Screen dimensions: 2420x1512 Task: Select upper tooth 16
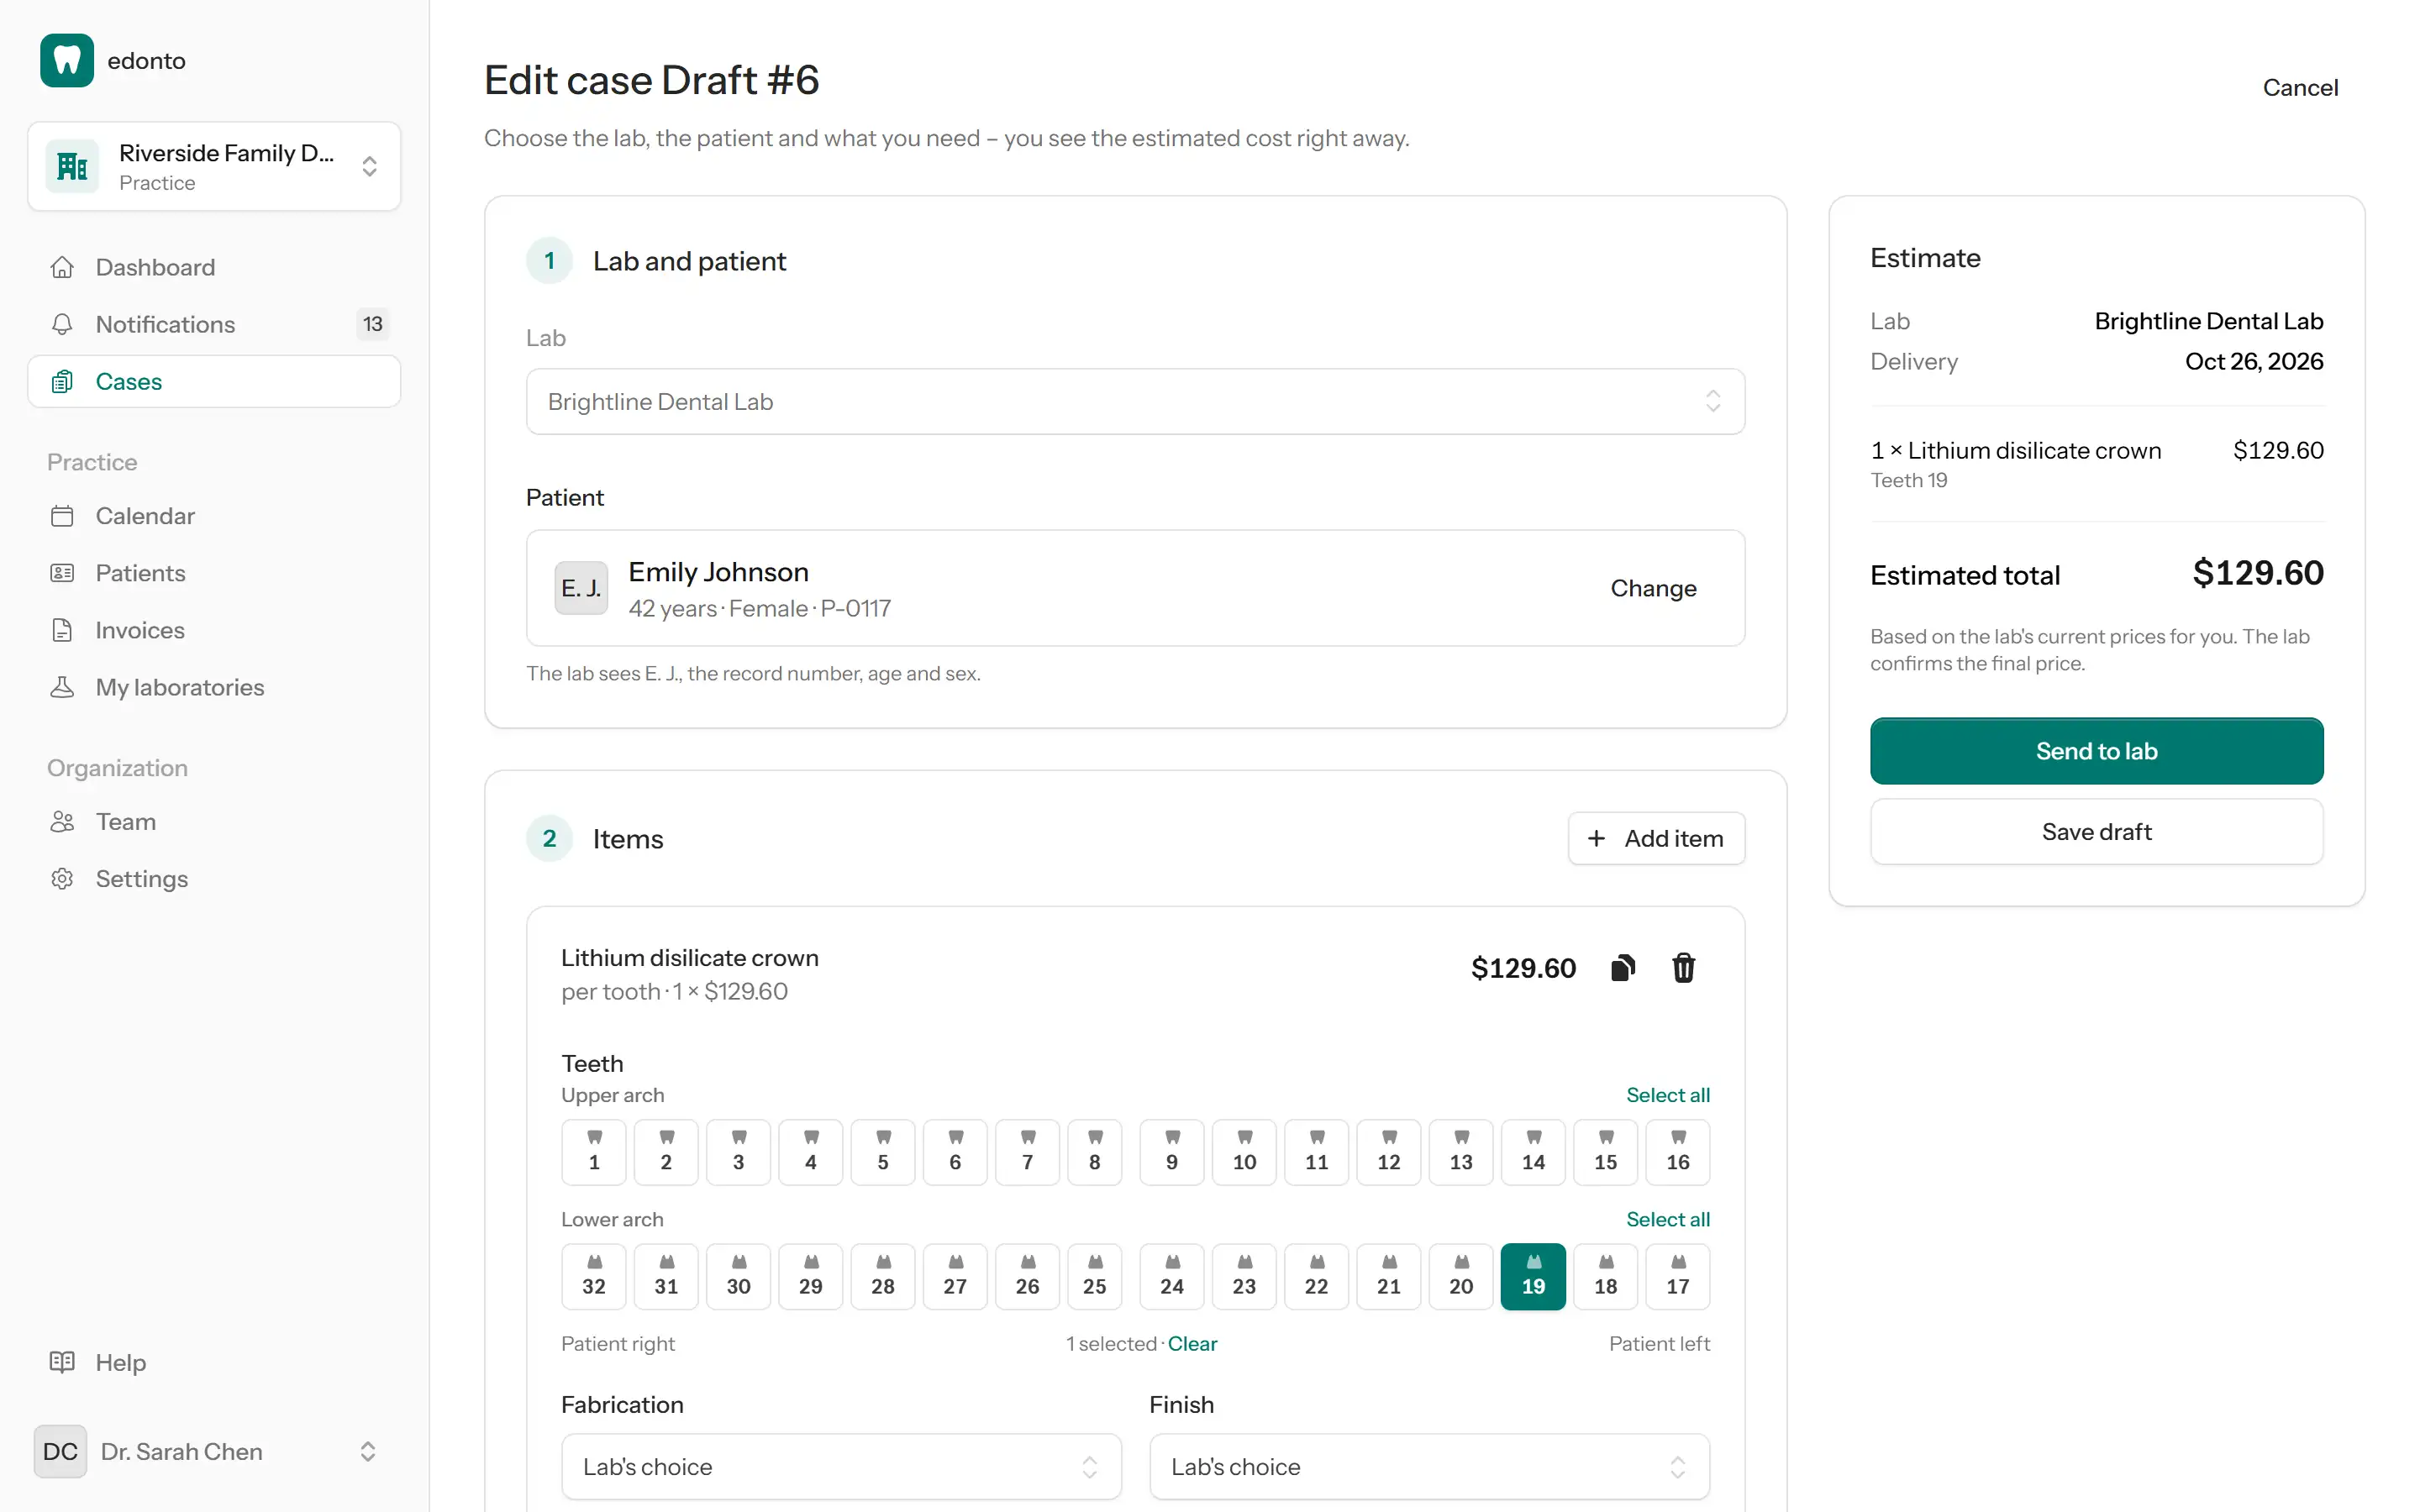point(1677,1152)
